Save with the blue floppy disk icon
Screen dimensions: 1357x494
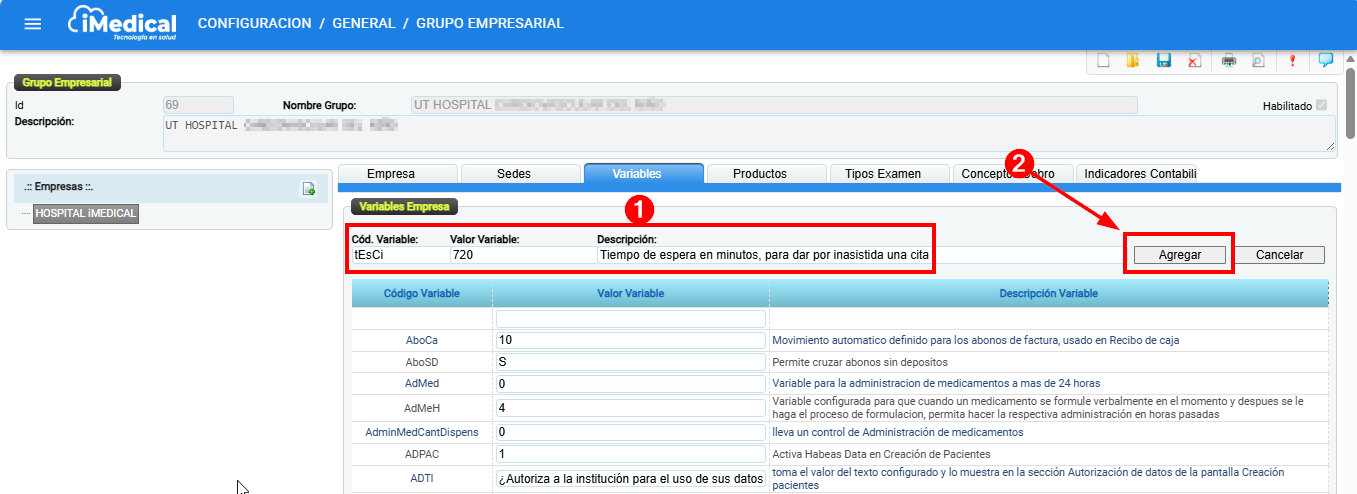pos(1163,61)
